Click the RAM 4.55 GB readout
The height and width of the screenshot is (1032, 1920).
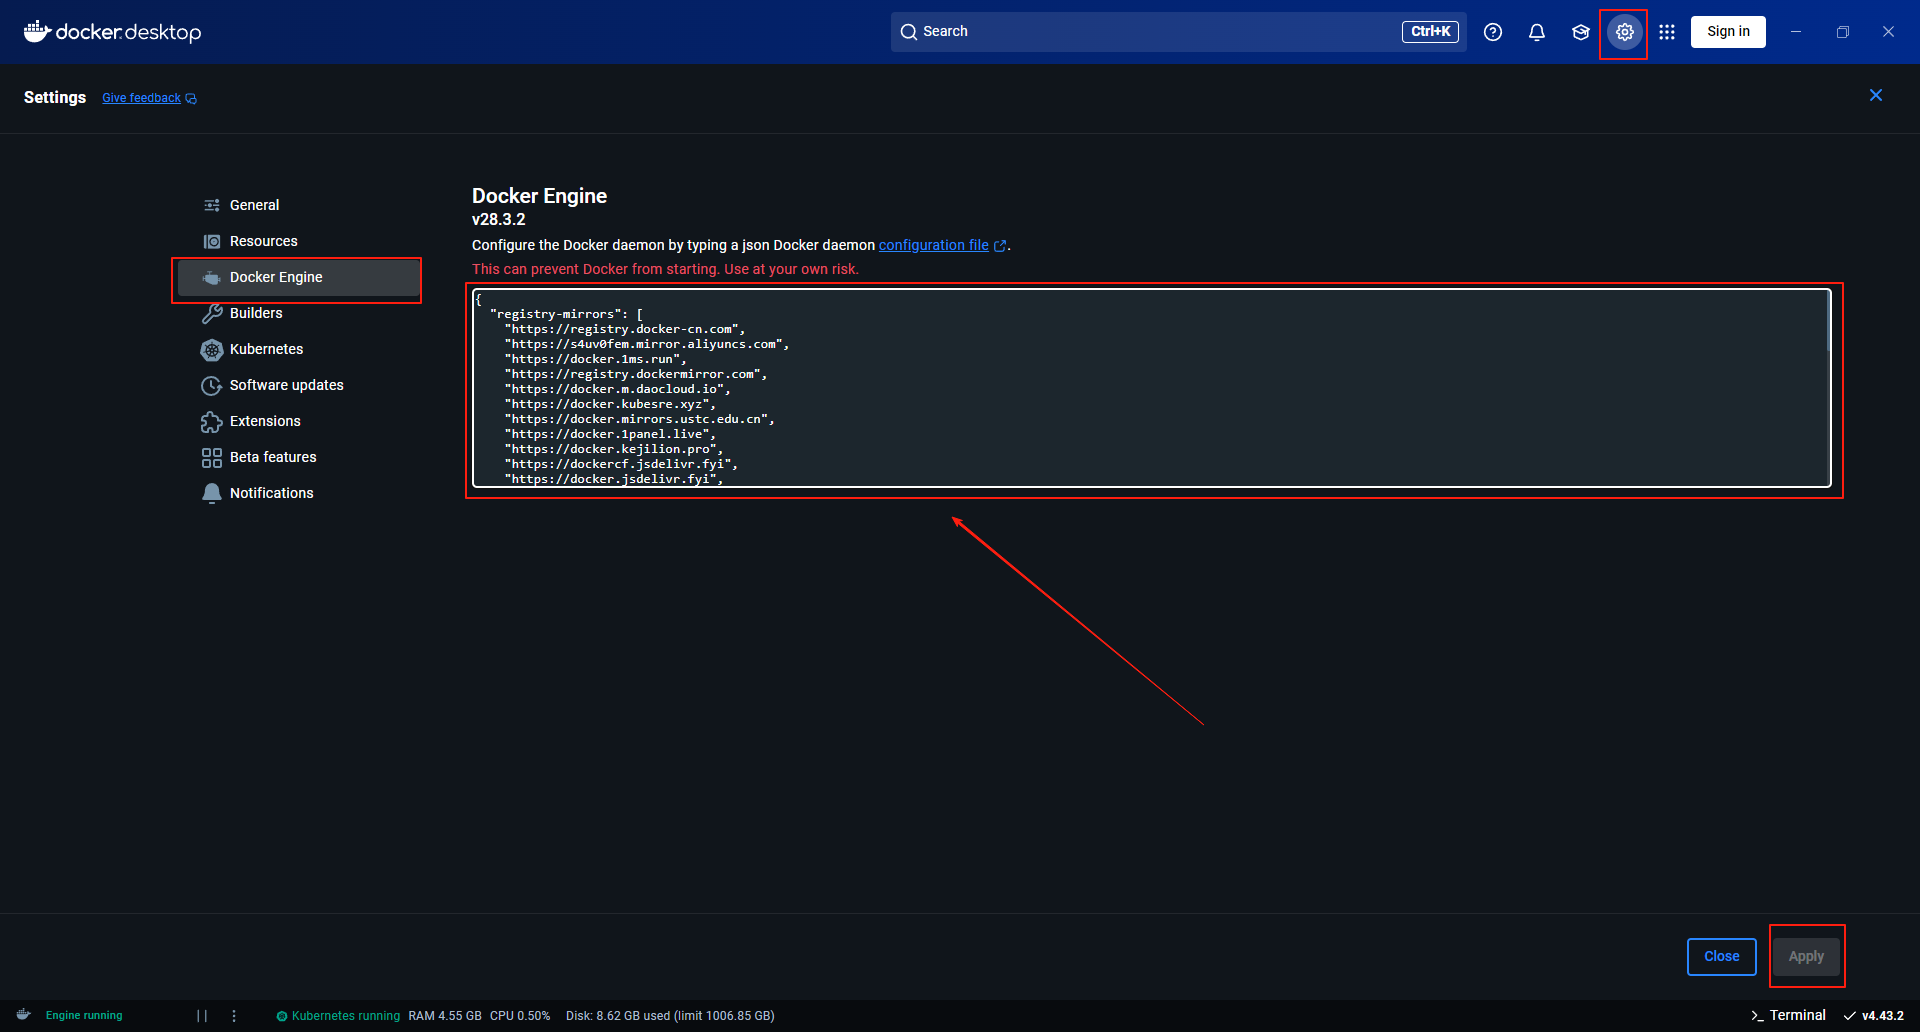tap(445, 1016)
